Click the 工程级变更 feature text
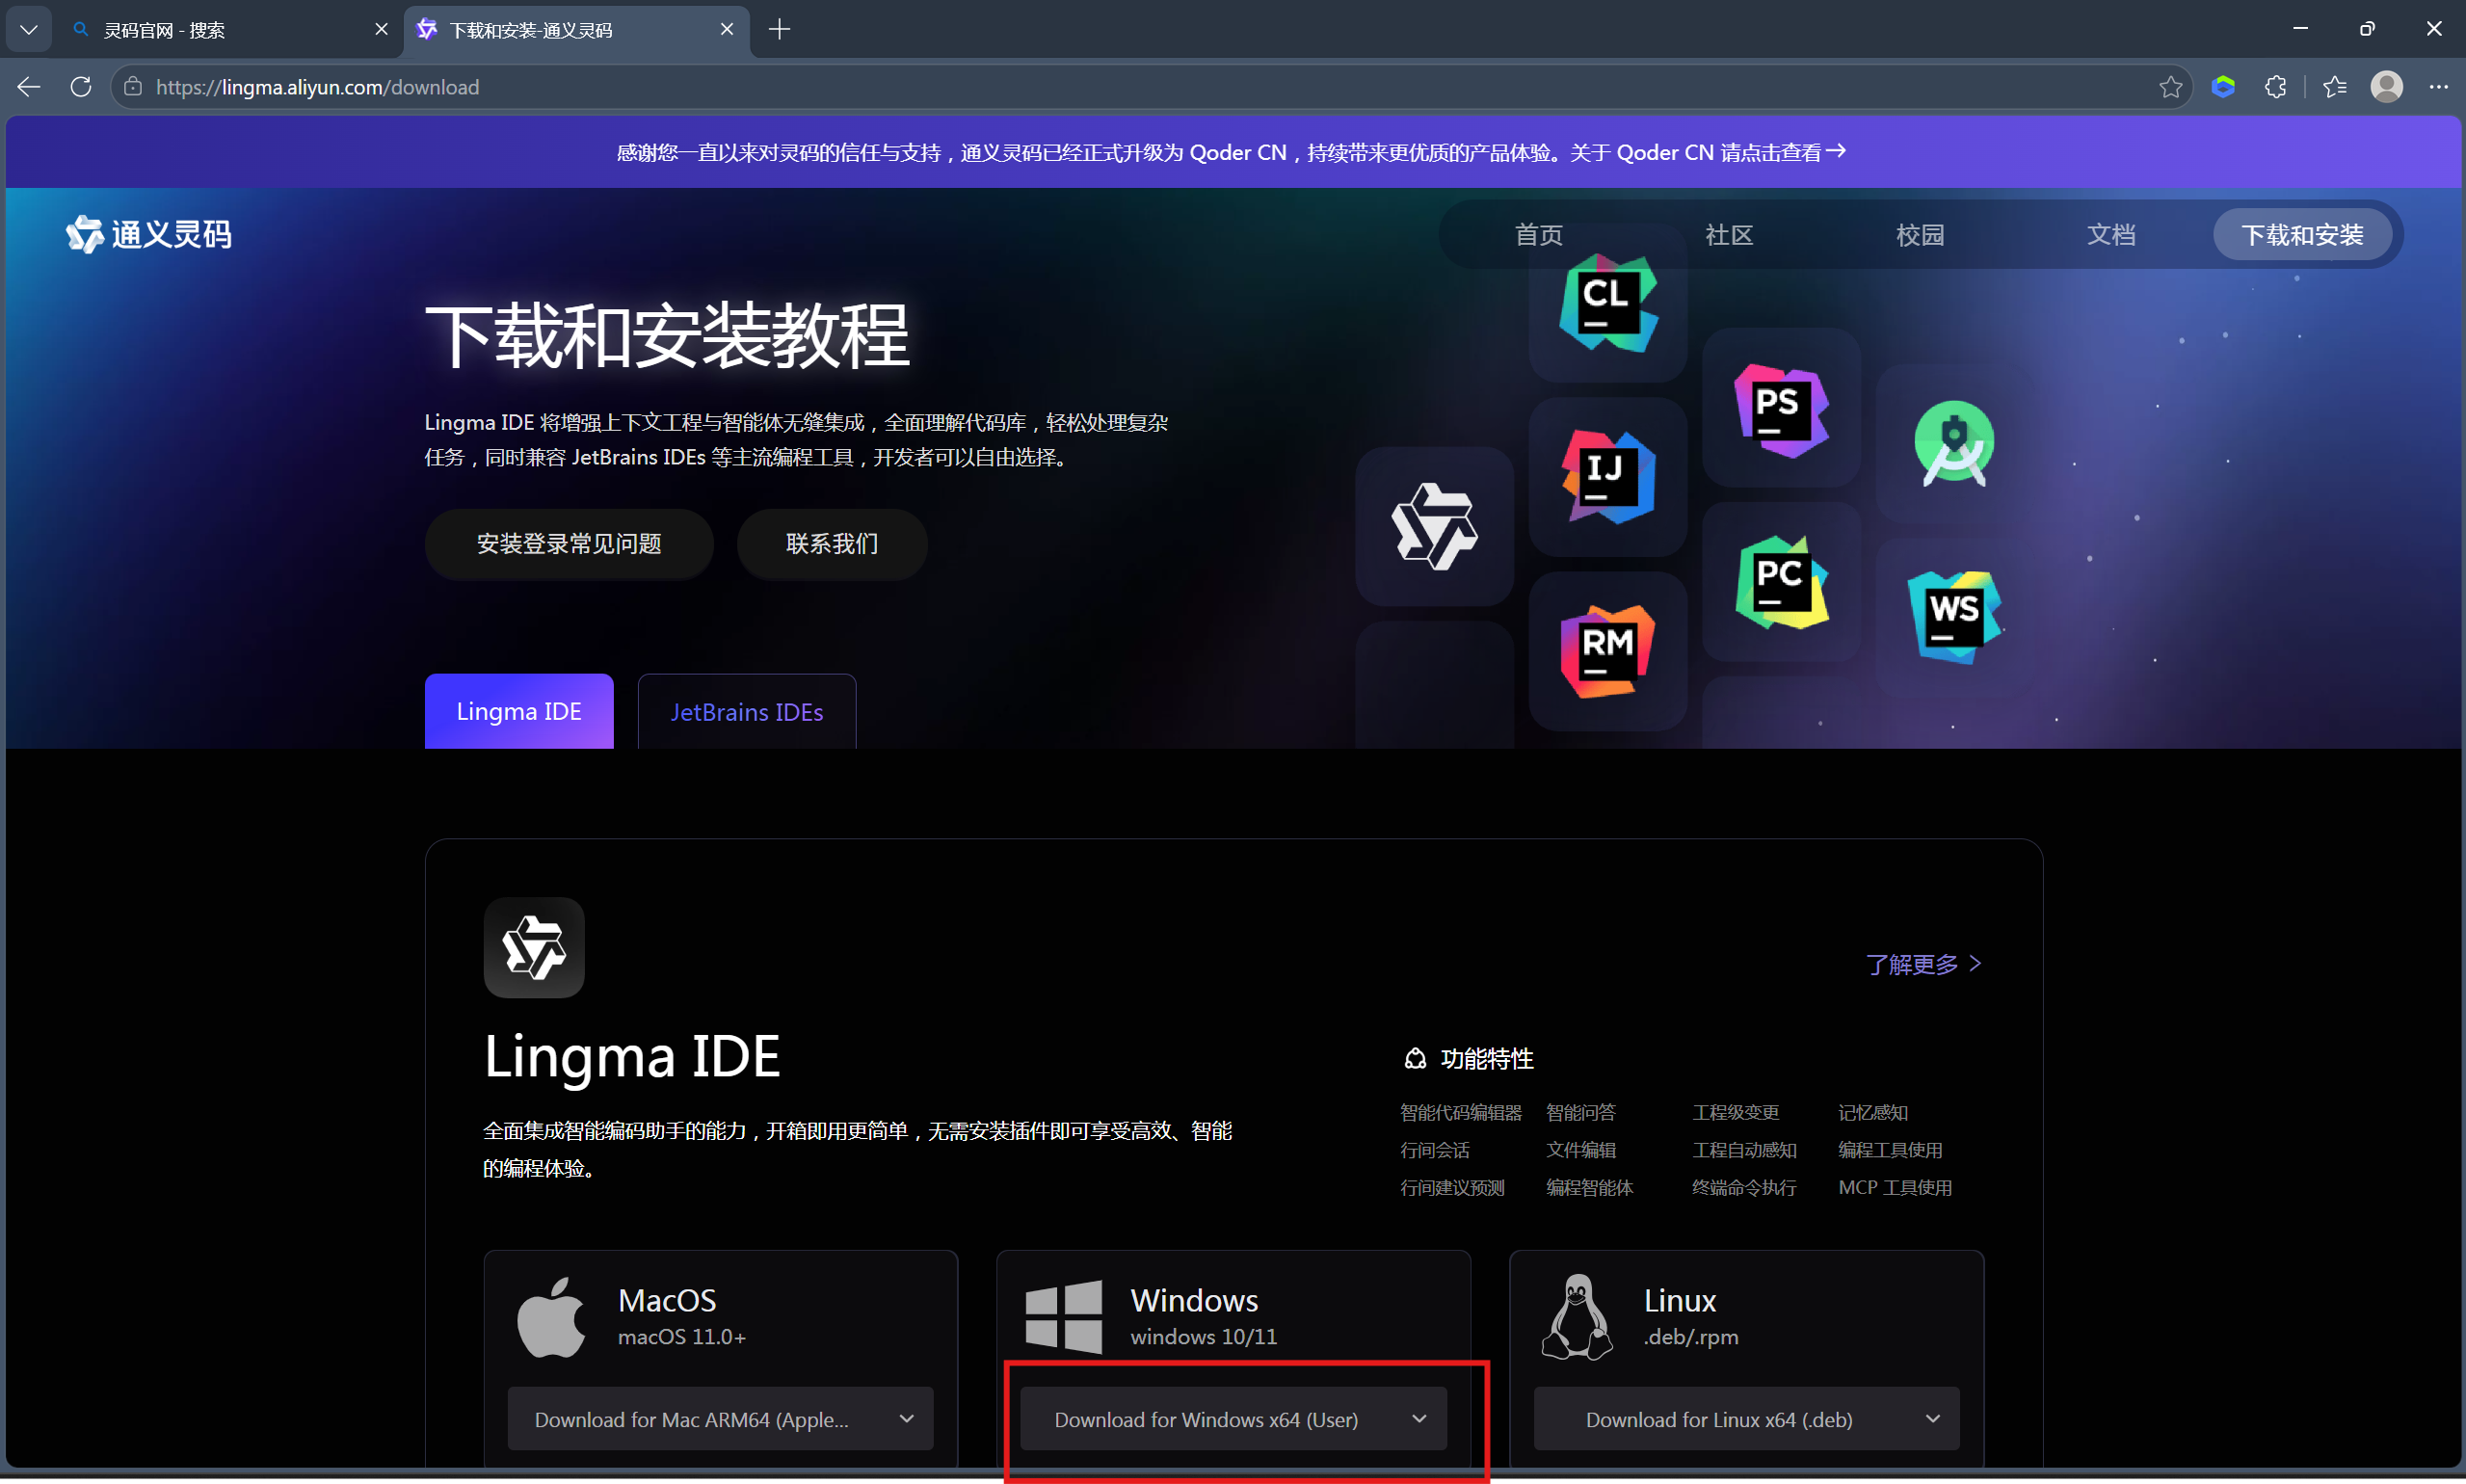This screenshot has width=2466, height=1484. click(x=1735, y=1112)
